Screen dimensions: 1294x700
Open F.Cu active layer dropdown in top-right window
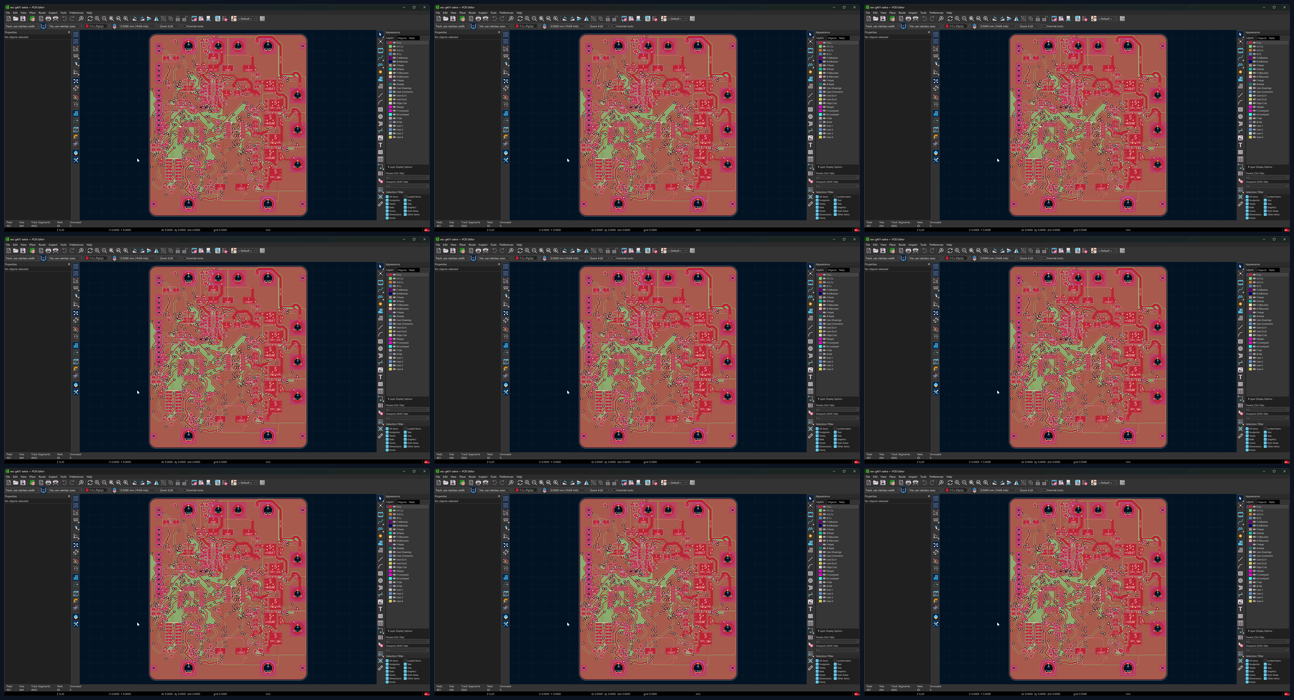(956, 26)
